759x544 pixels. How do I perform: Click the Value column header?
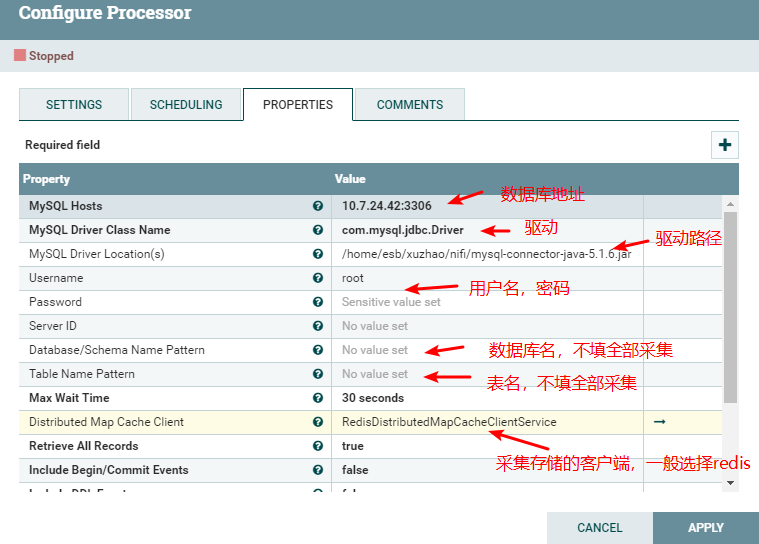click(x=350, y=179)
